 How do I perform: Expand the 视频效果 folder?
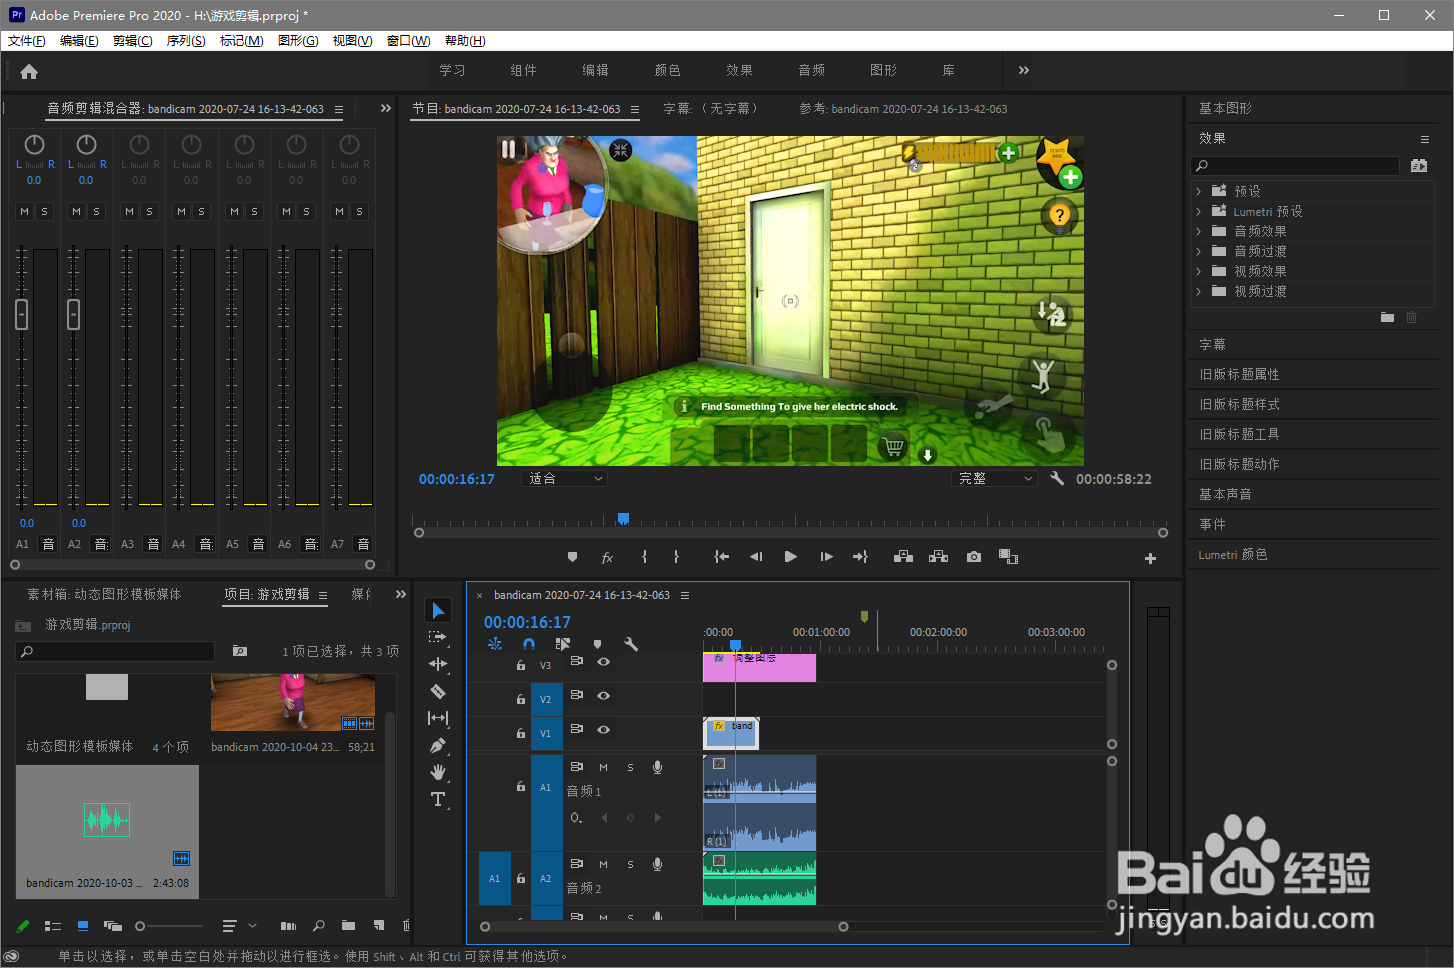[x=1199, y=271]
